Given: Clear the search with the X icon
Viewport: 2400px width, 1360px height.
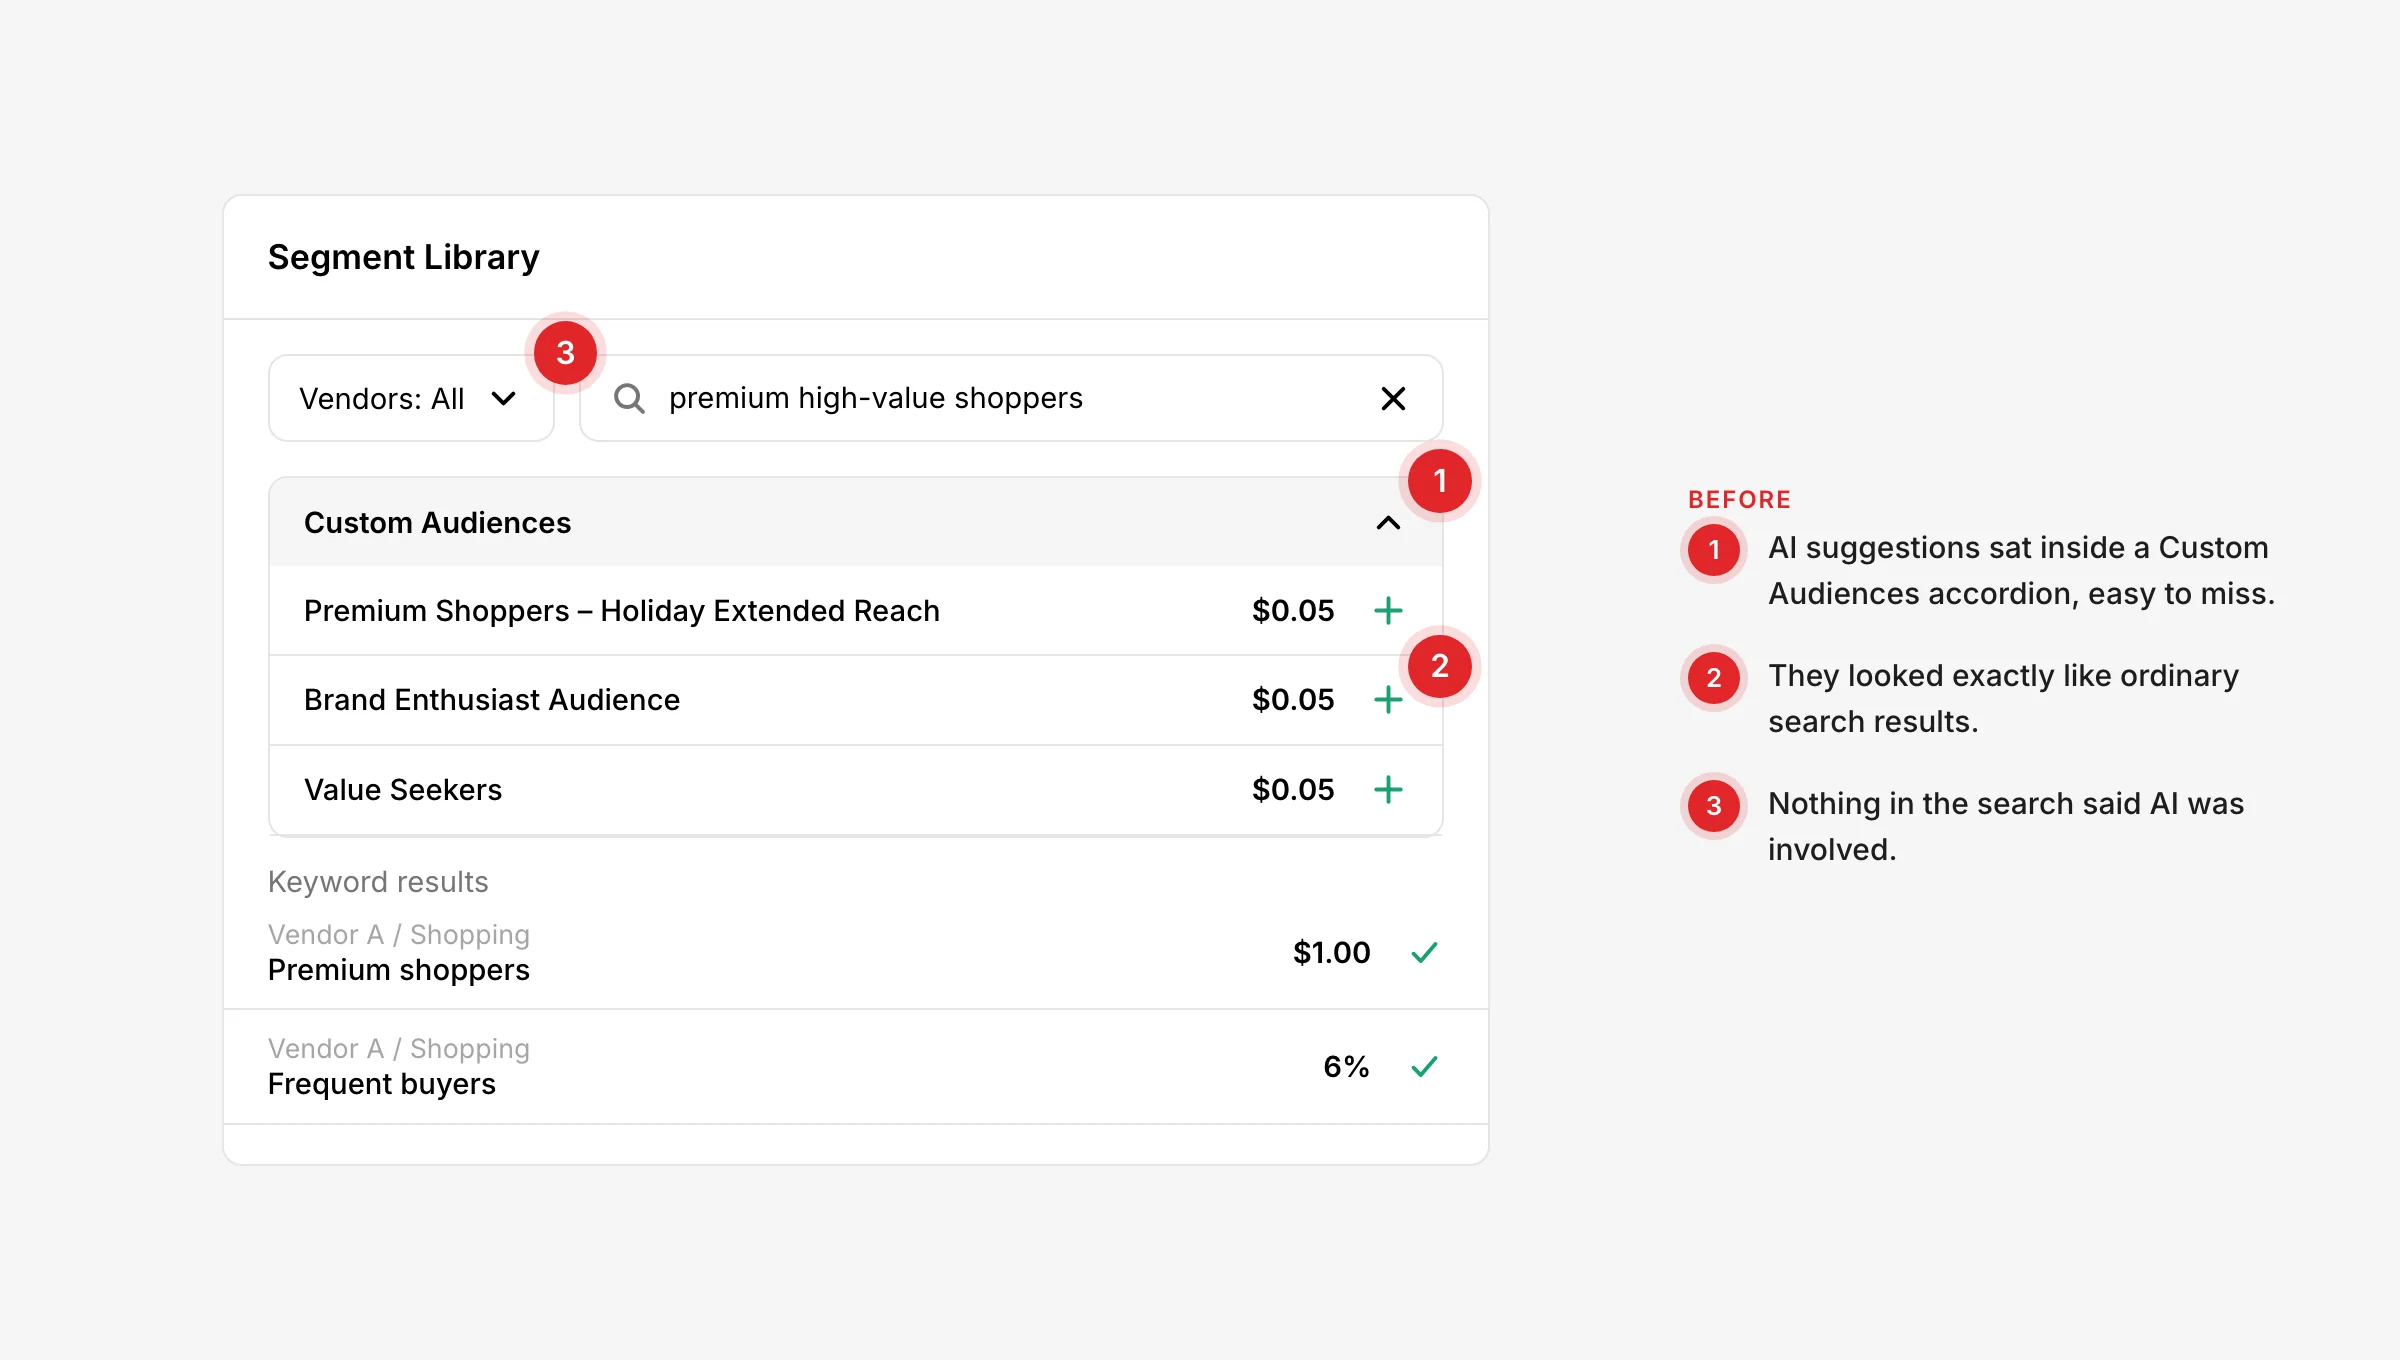Looking at the screenshot, I should [x=1393, y=398].
